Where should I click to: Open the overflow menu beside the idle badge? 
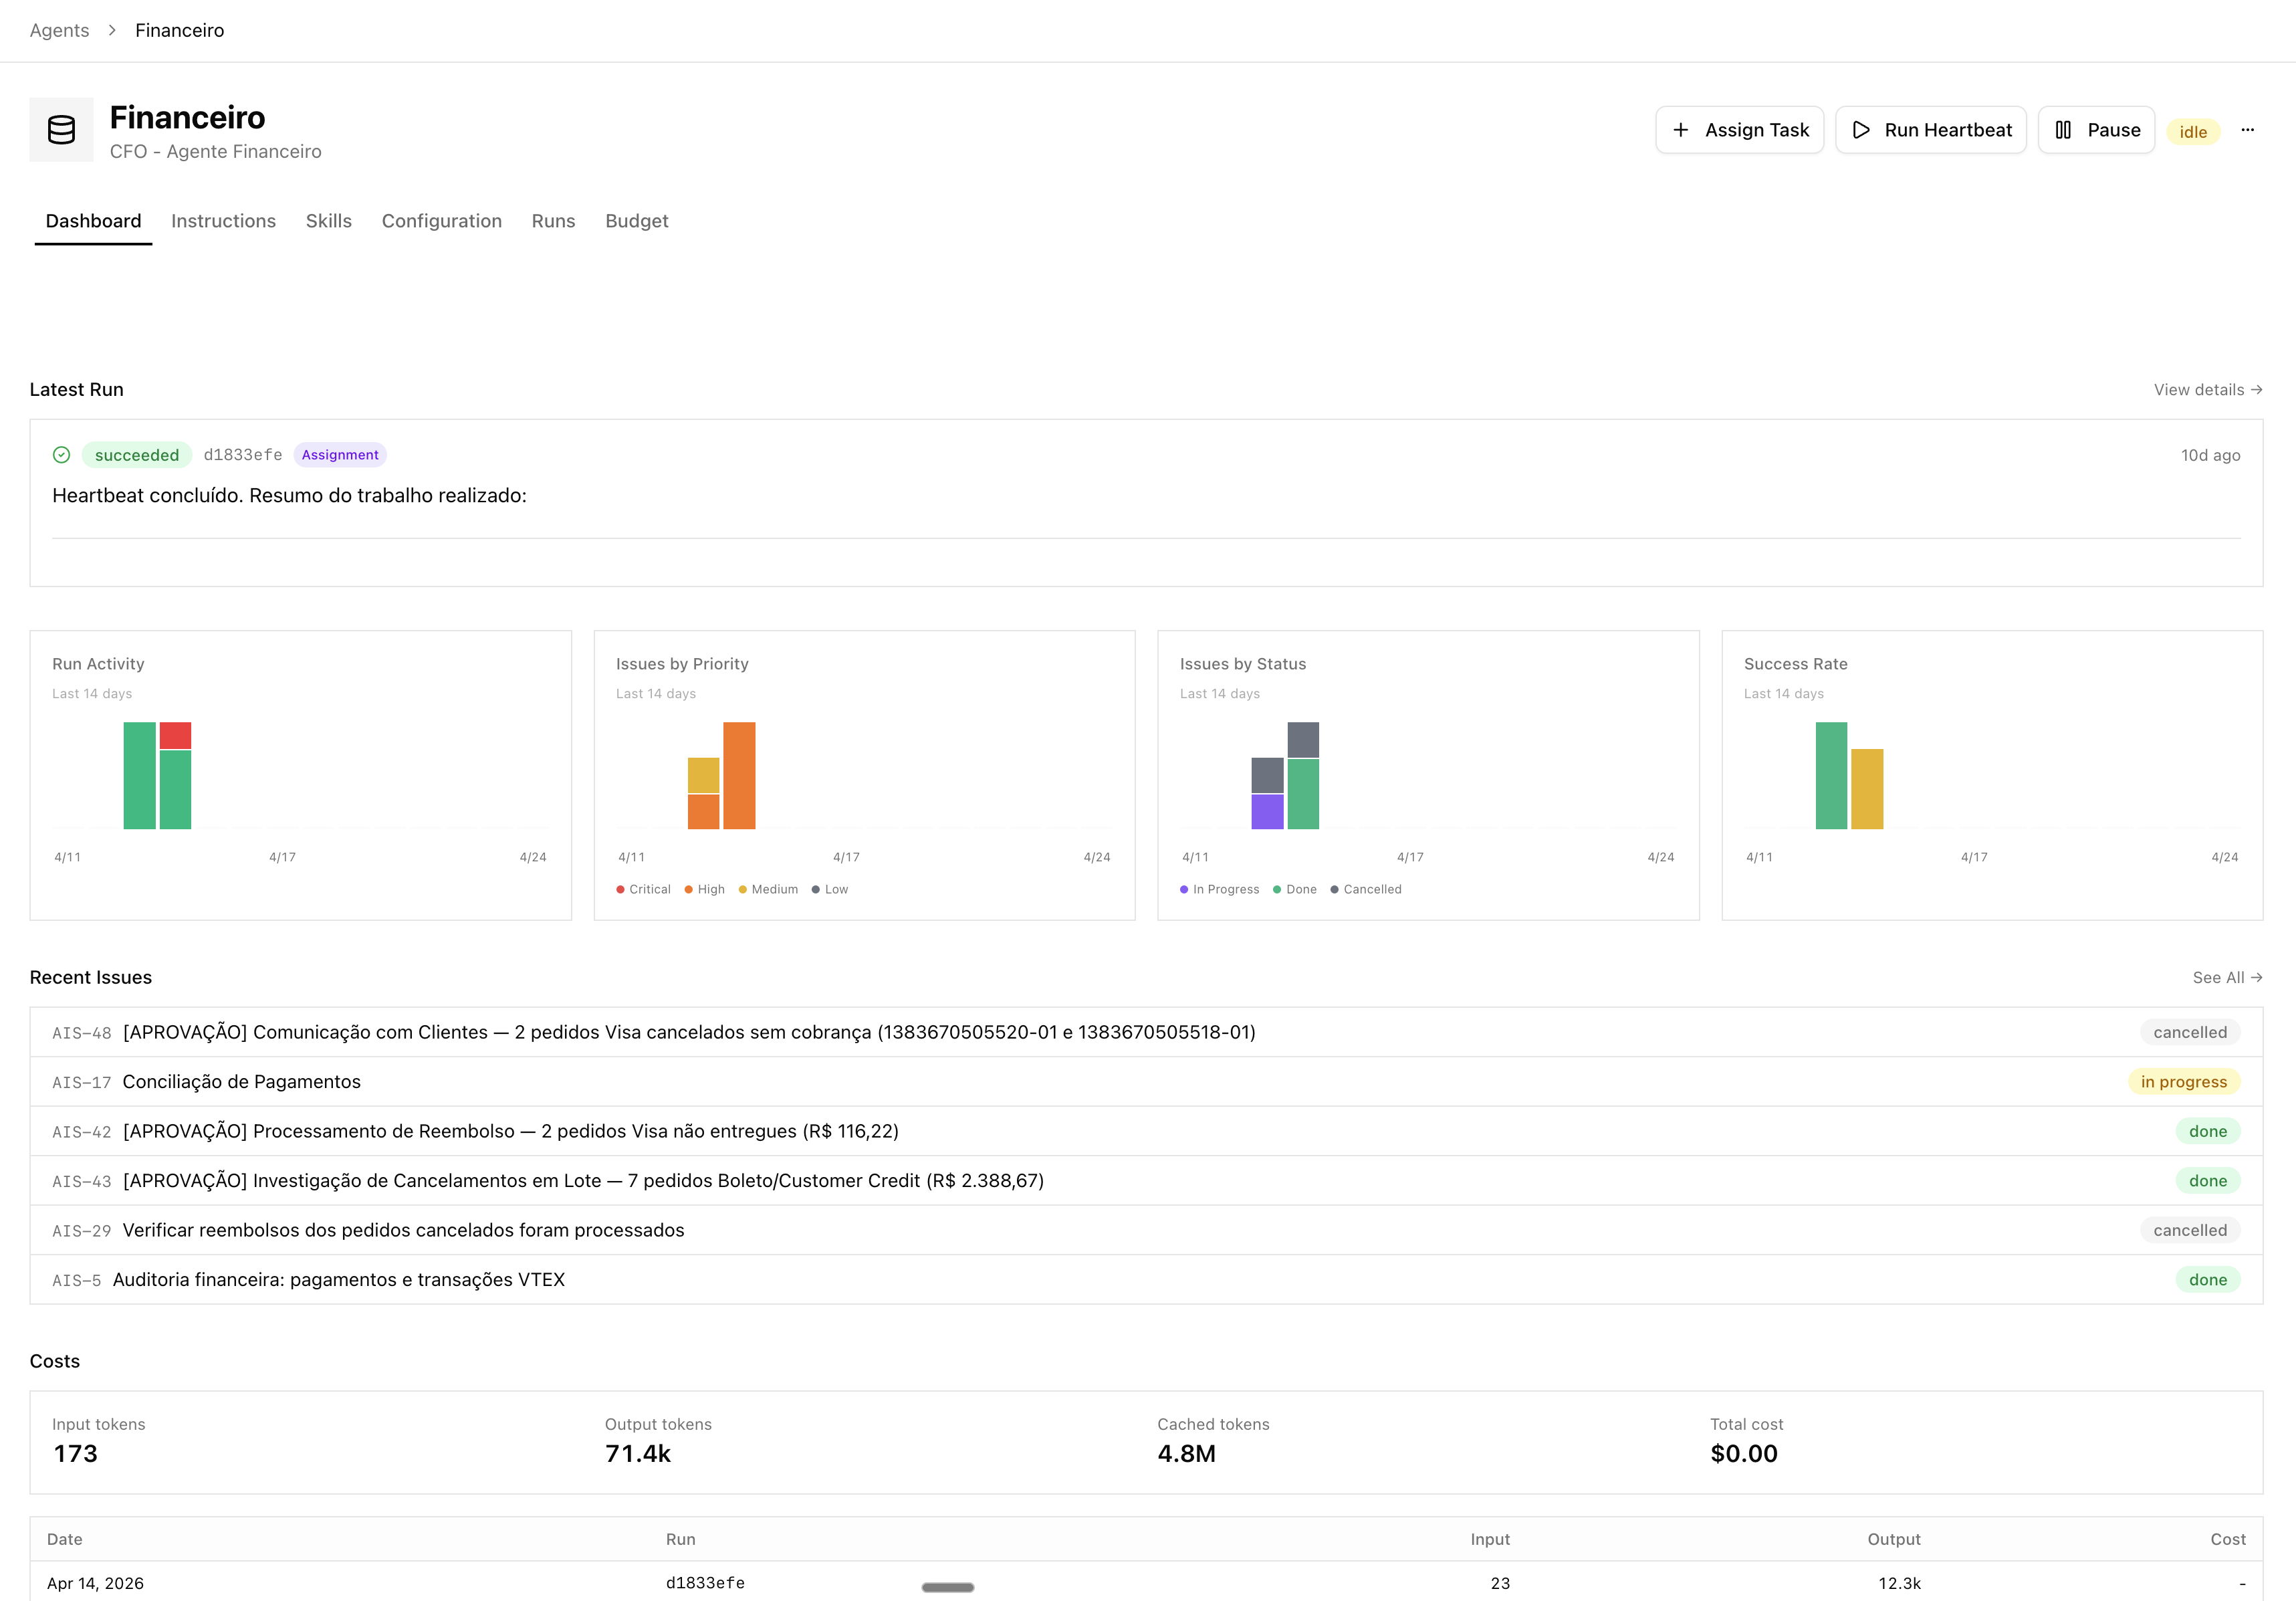(x=2249, y=130)
